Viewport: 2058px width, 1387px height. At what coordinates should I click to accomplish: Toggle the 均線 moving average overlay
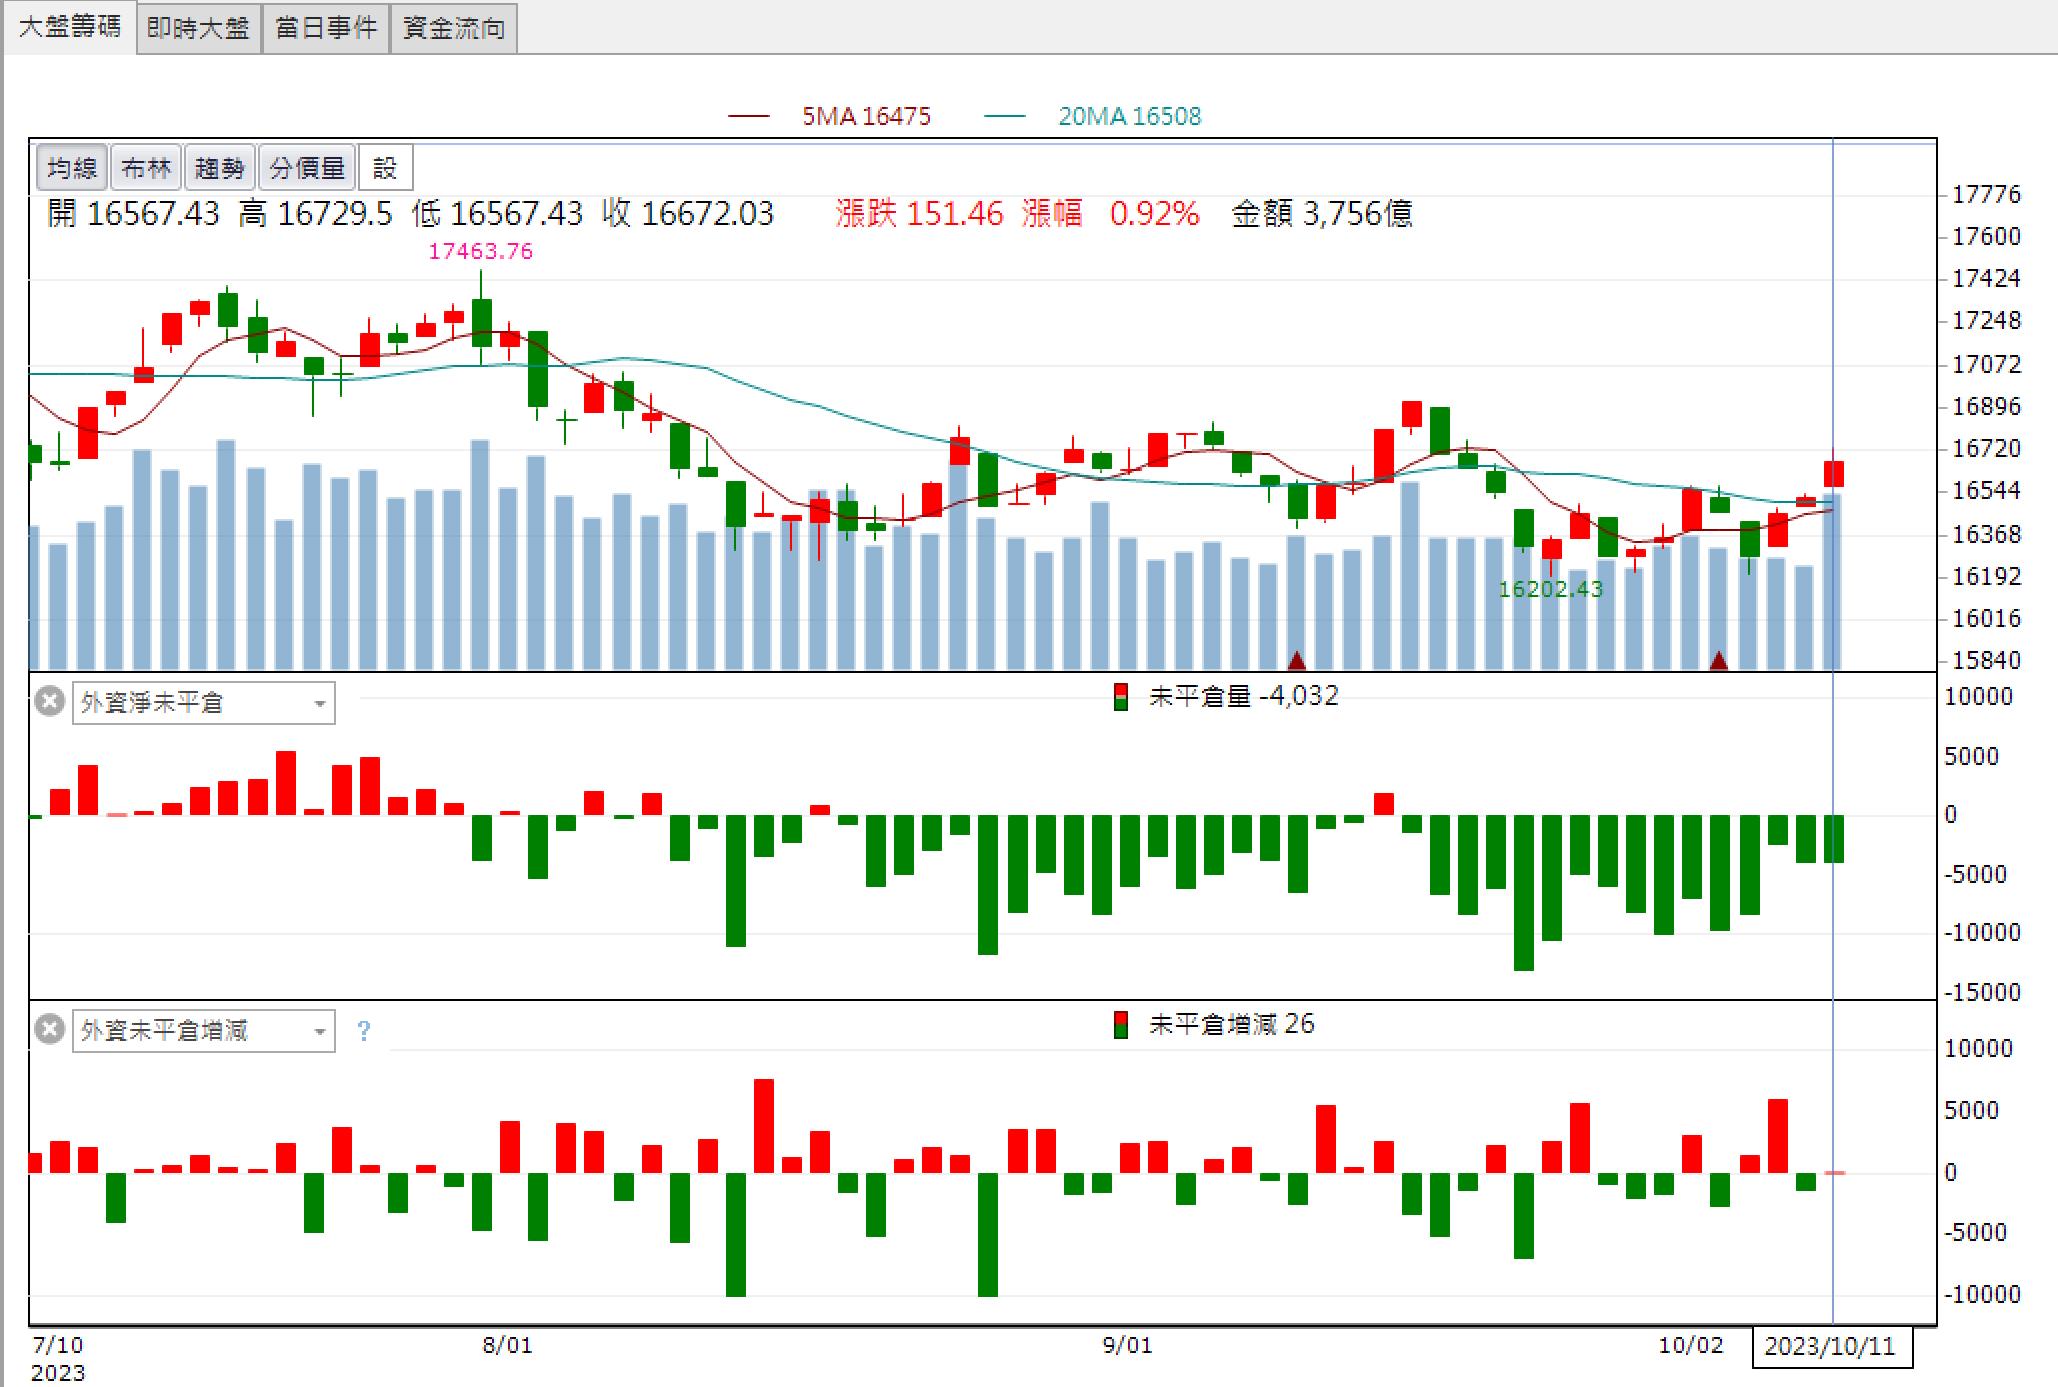72,168
